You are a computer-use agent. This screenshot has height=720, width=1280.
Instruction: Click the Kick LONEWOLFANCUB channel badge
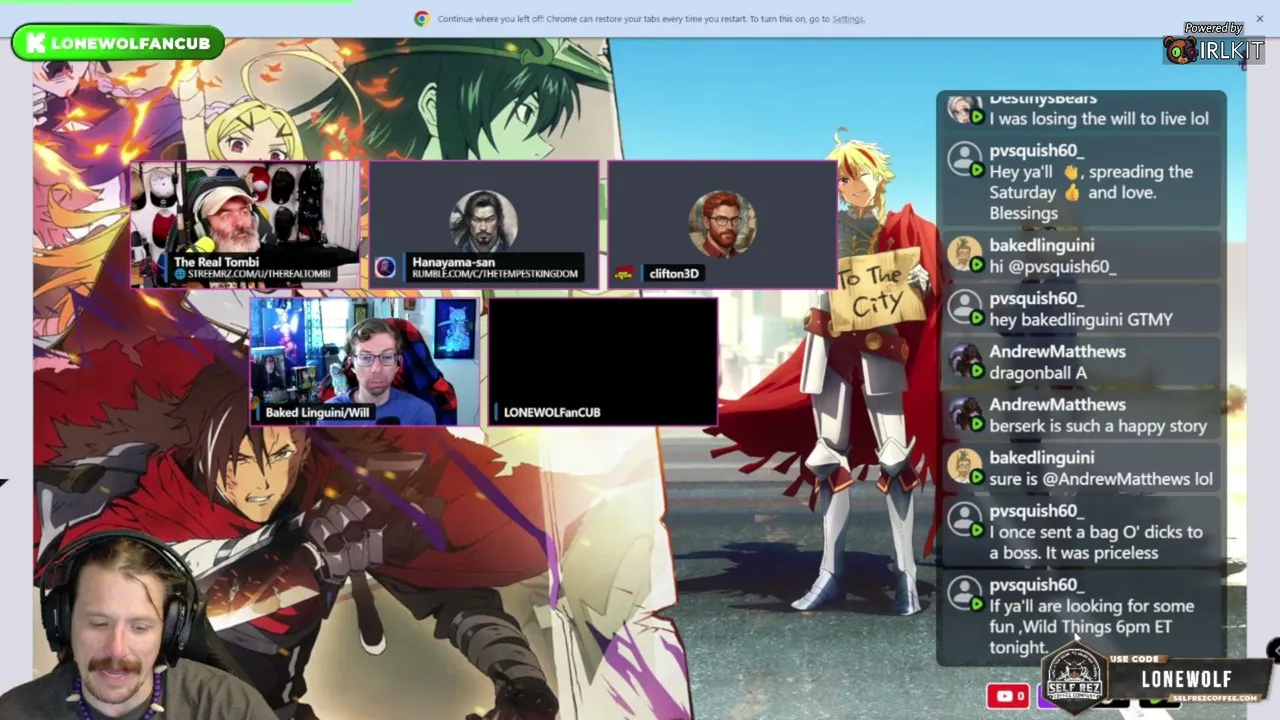tap(118, 43)
